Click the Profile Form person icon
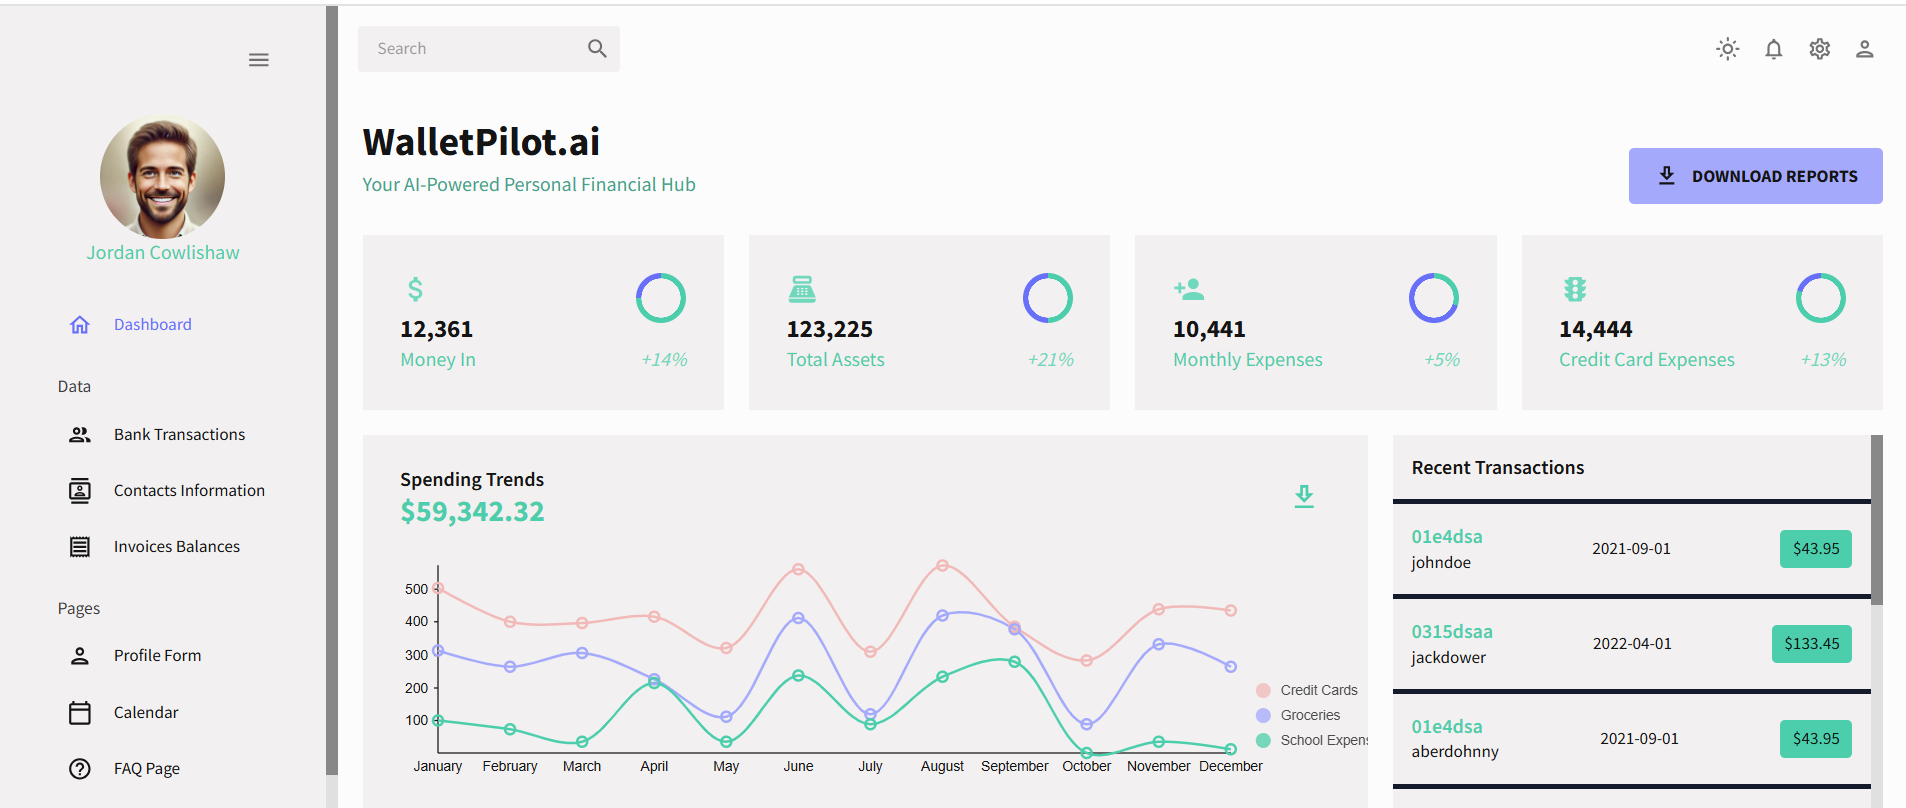Screen dimensions: 1906x808 point(80,656)
